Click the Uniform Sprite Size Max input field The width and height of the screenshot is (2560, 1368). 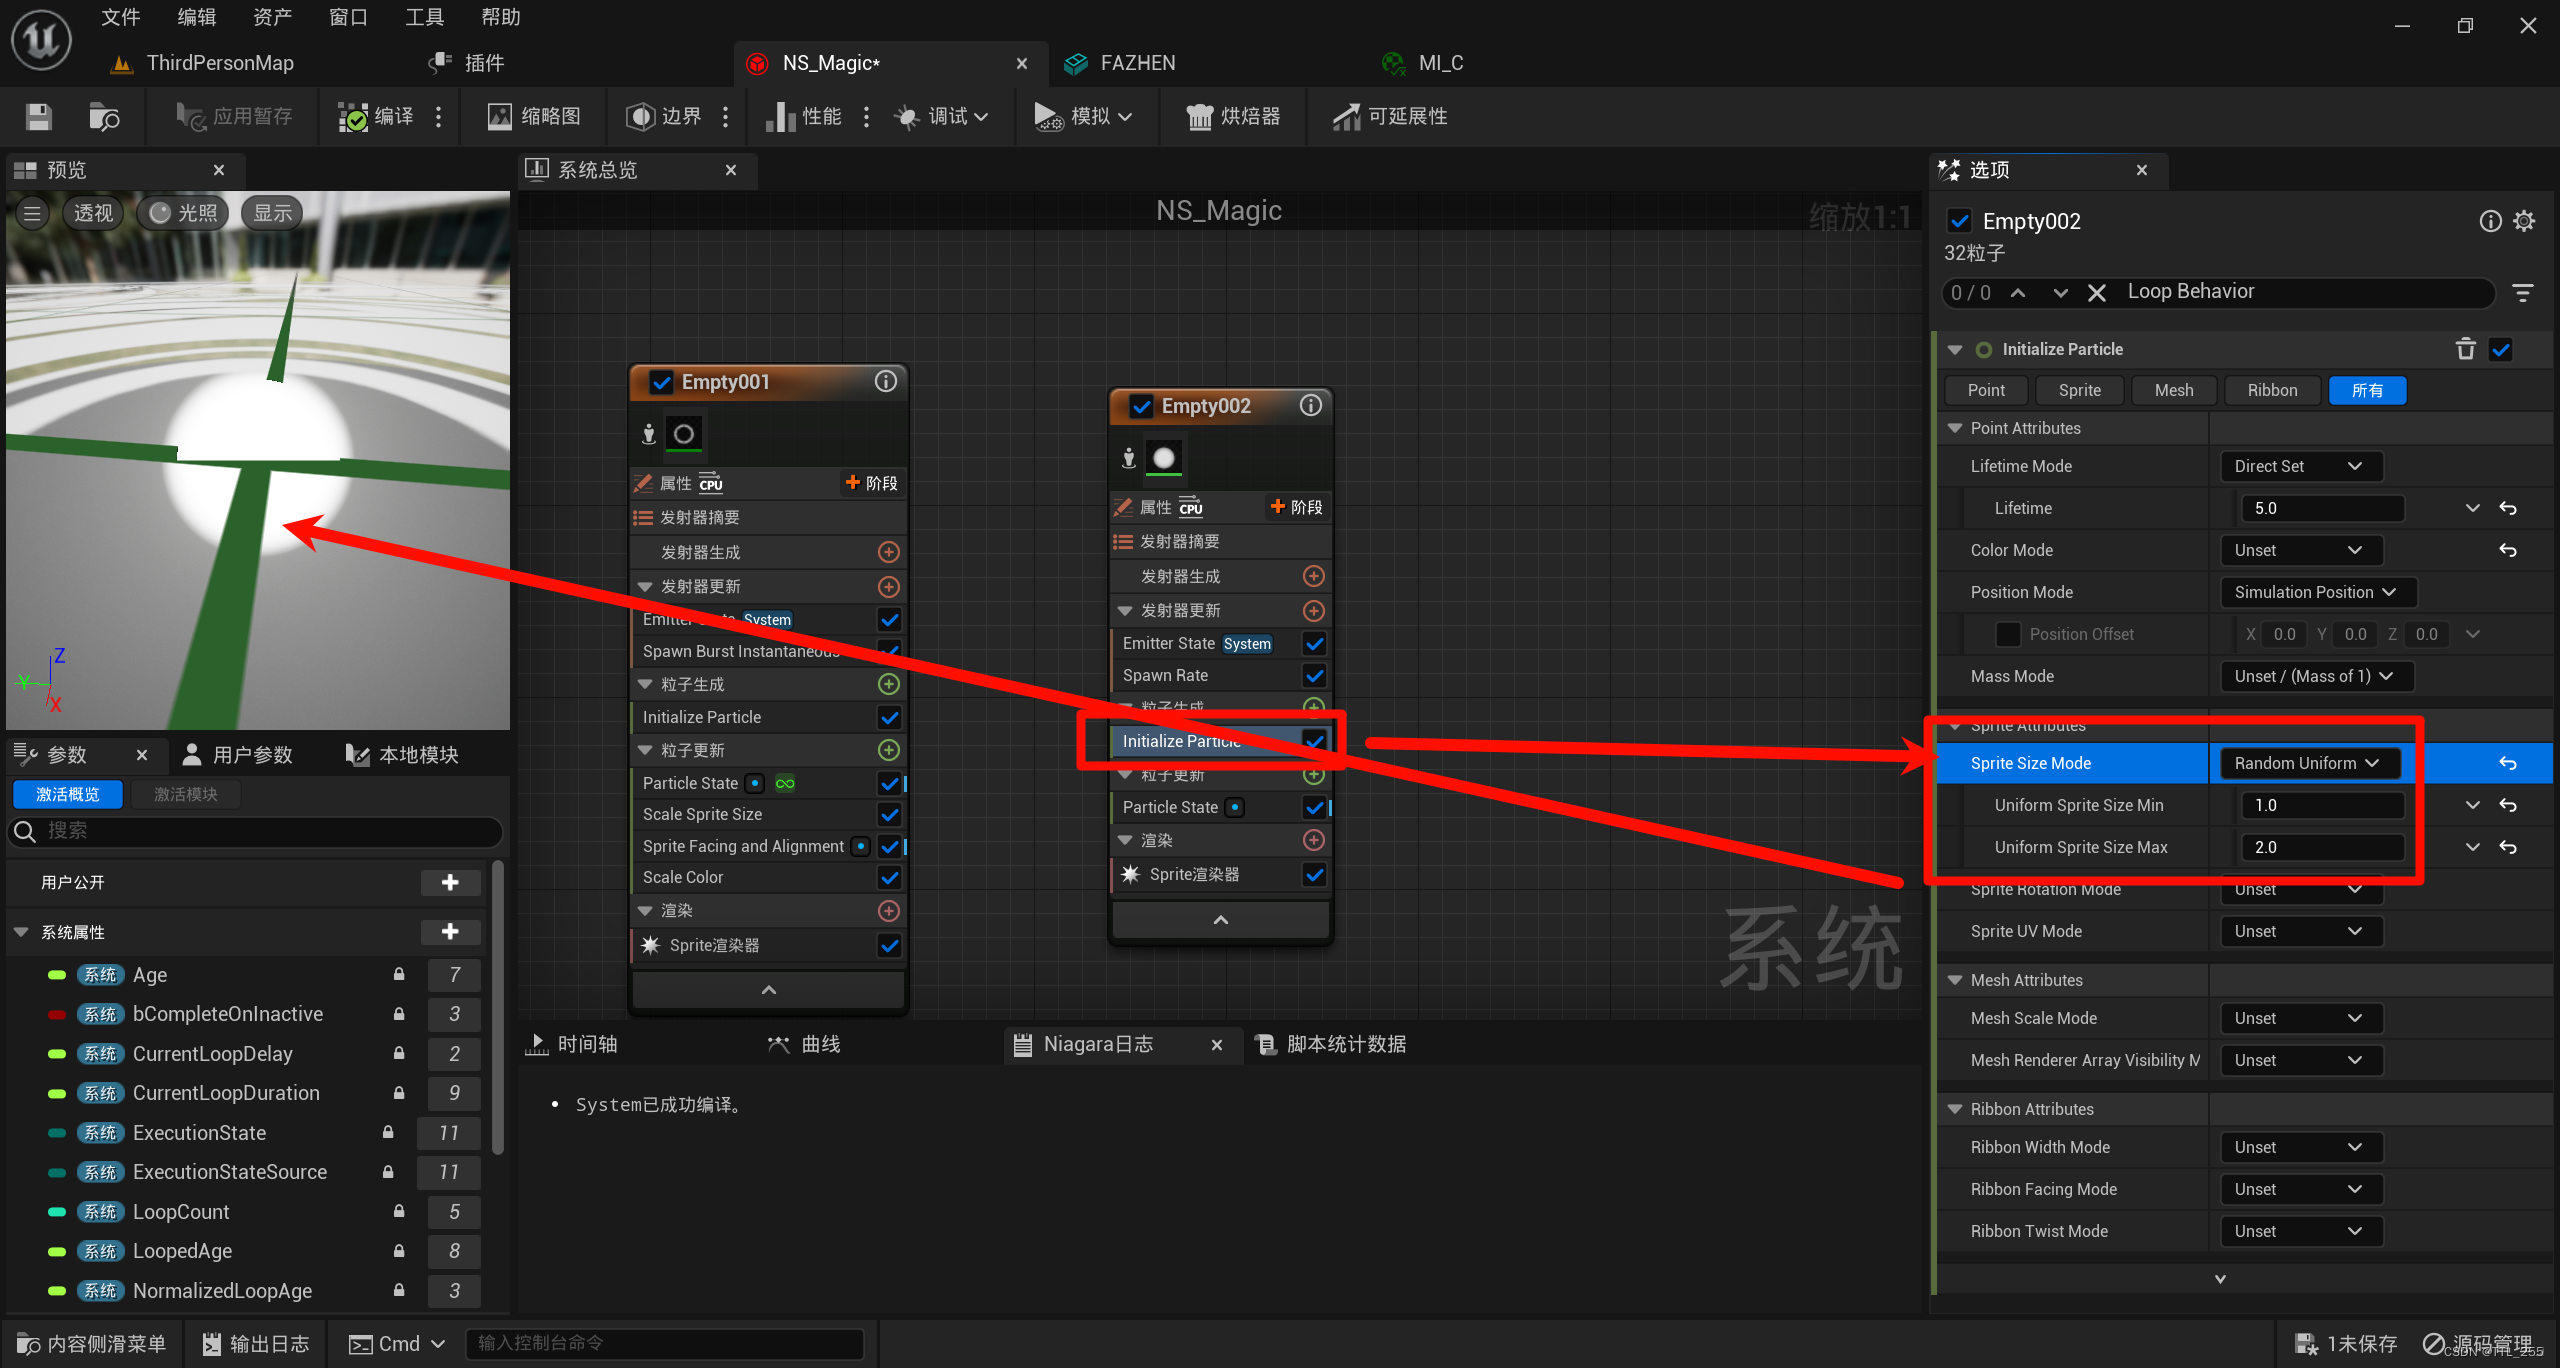coord(2311,847)
